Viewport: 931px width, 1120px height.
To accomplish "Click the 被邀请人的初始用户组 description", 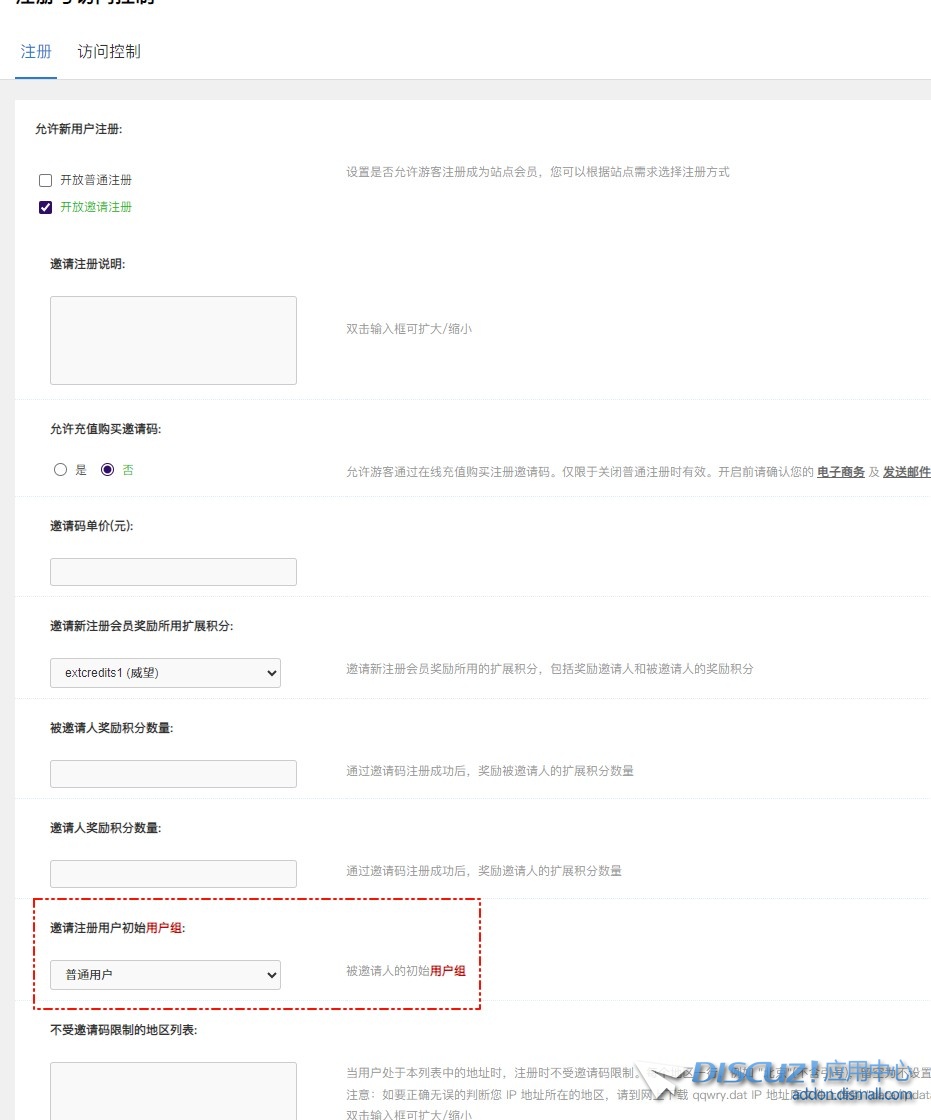I will coord(406,971).
